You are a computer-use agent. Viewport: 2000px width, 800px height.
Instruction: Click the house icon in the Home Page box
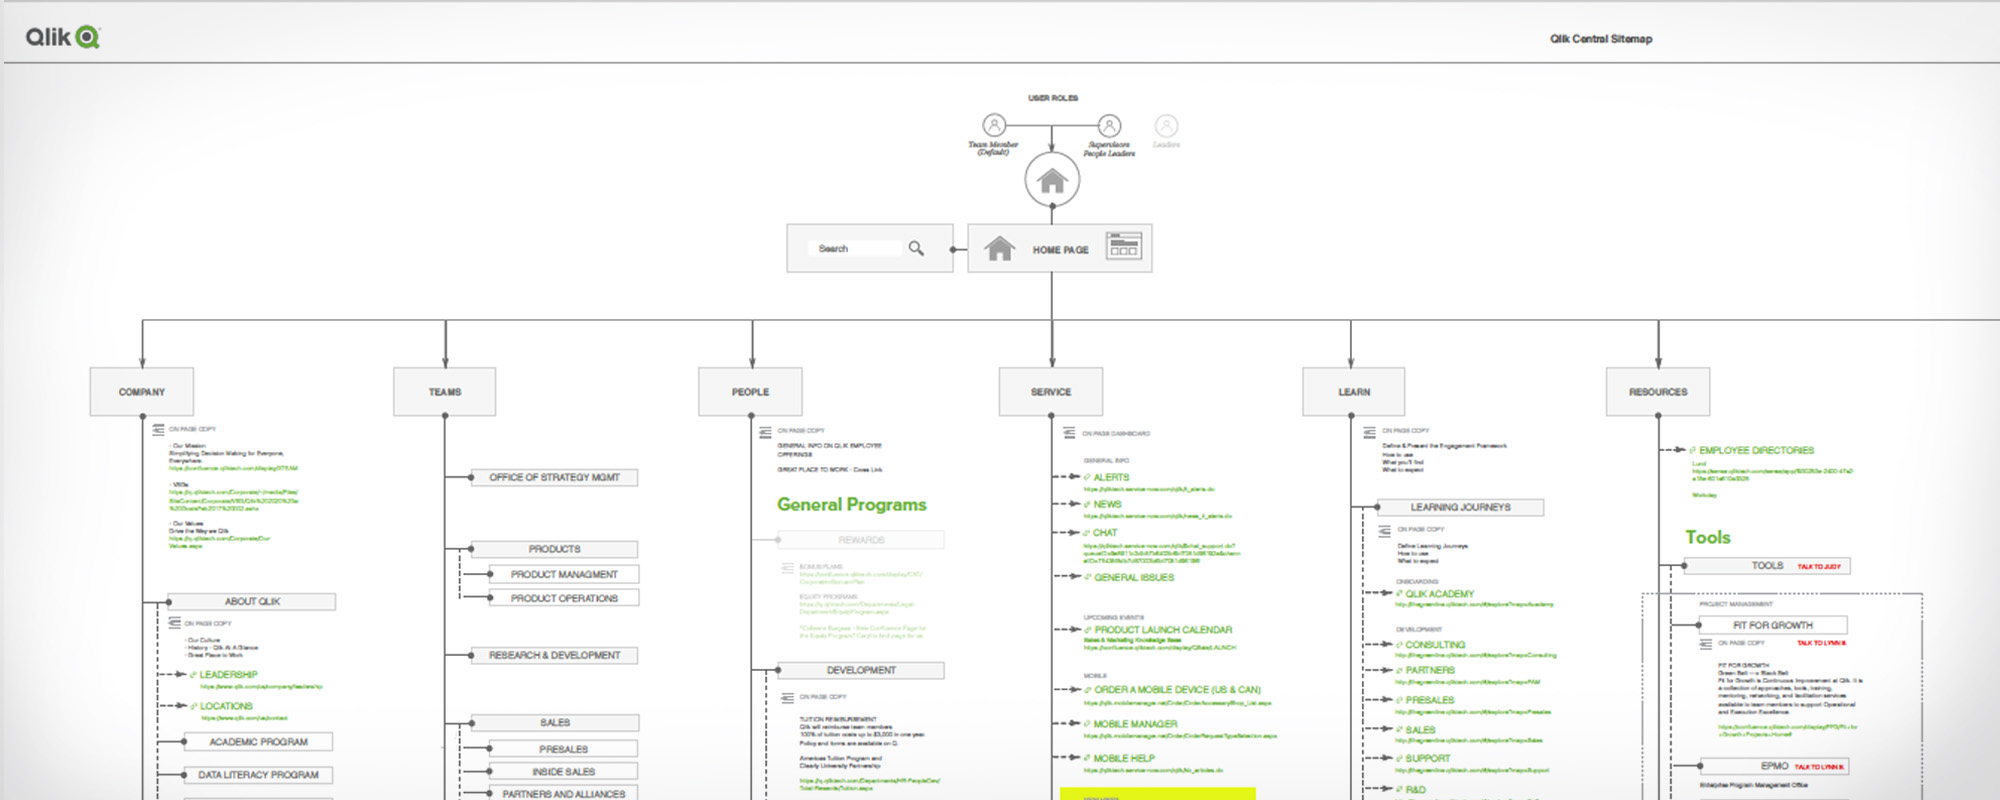[999, 248]
